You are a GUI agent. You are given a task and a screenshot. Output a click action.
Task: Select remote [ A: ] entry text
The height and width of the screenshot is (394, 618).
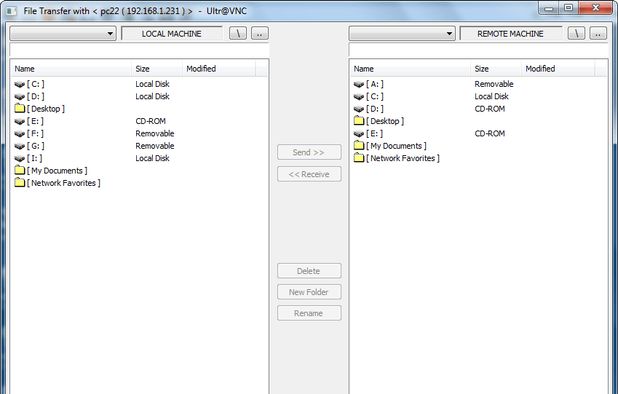tap(374, 84)
